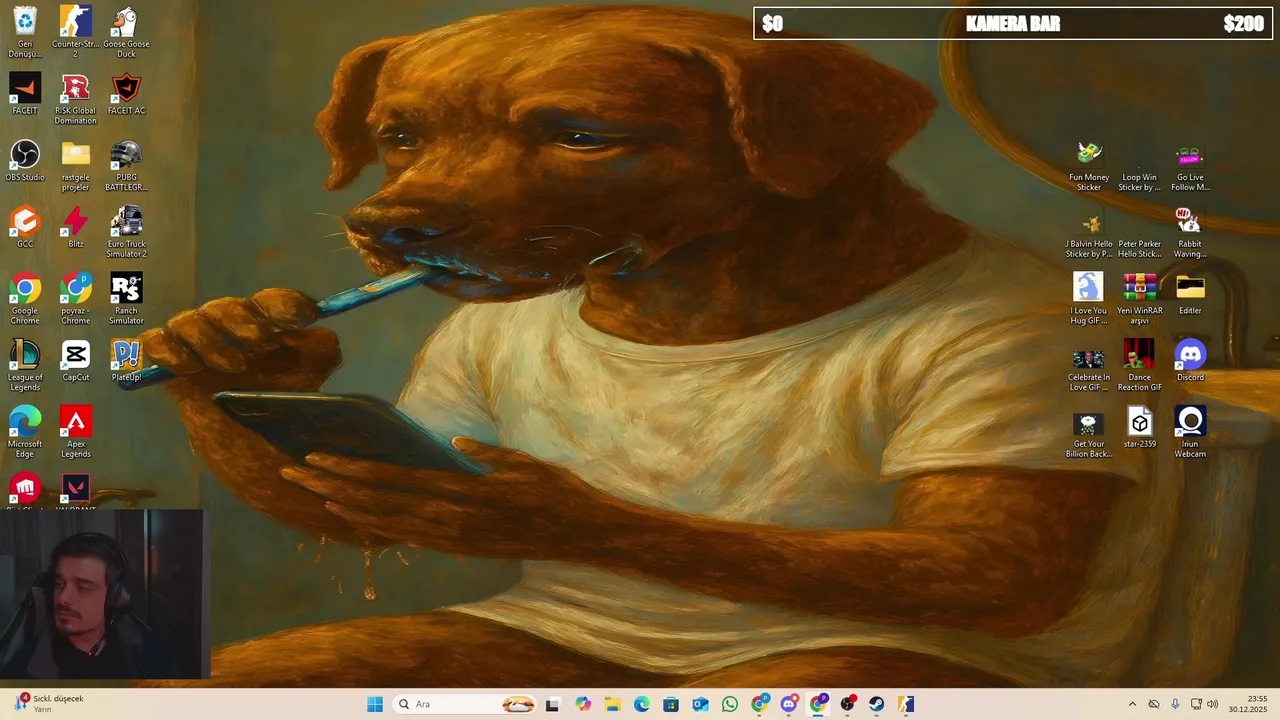The image size is (1280, 720).
Task: Switch to Steam in the taskbar
Action: [877, 704]
